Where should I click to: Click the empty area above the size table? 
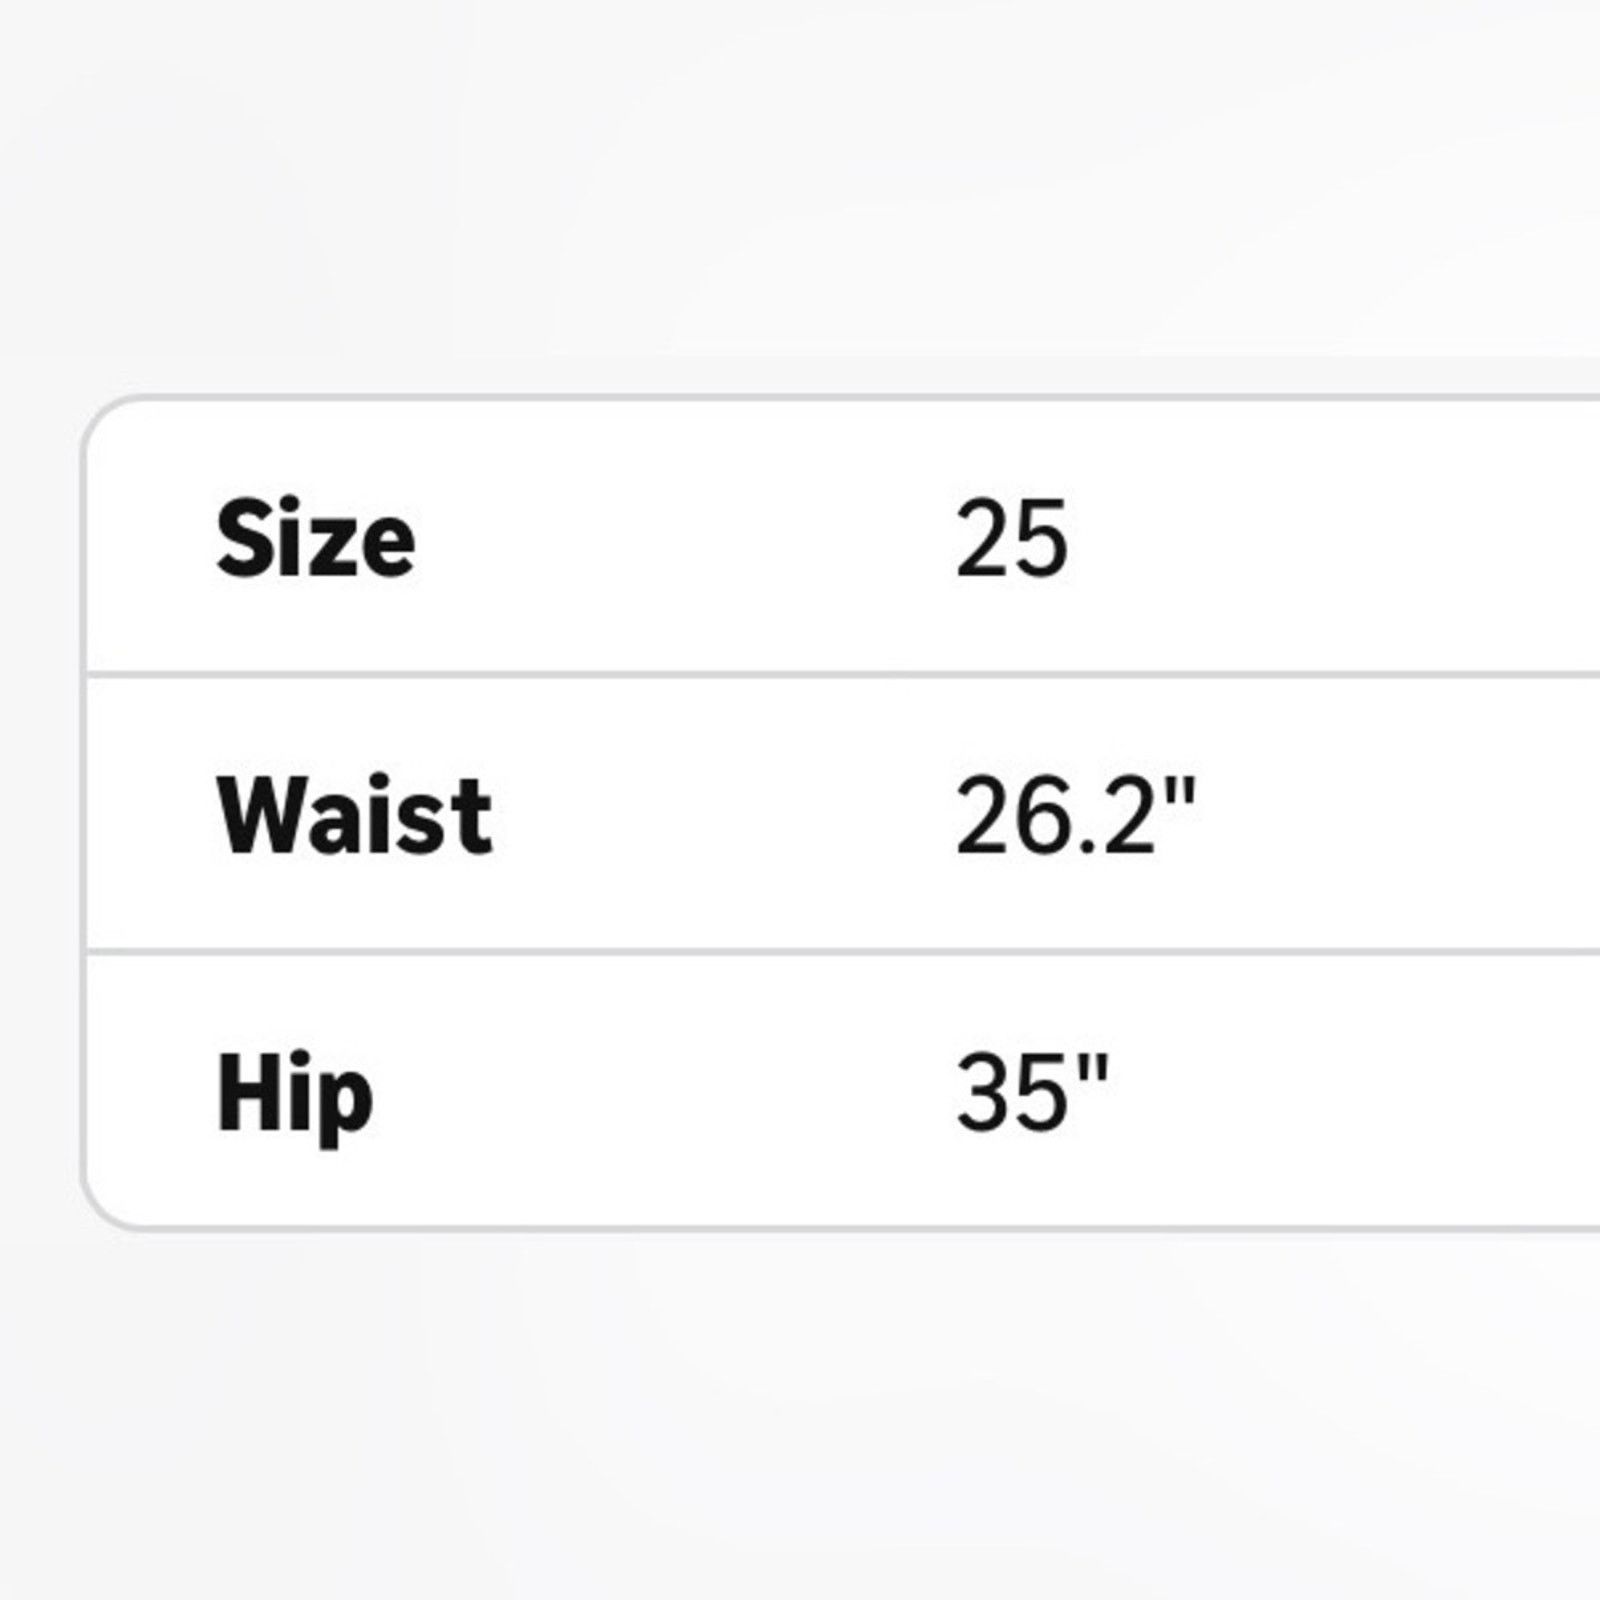pyautogui.click(x=800, y=195)
